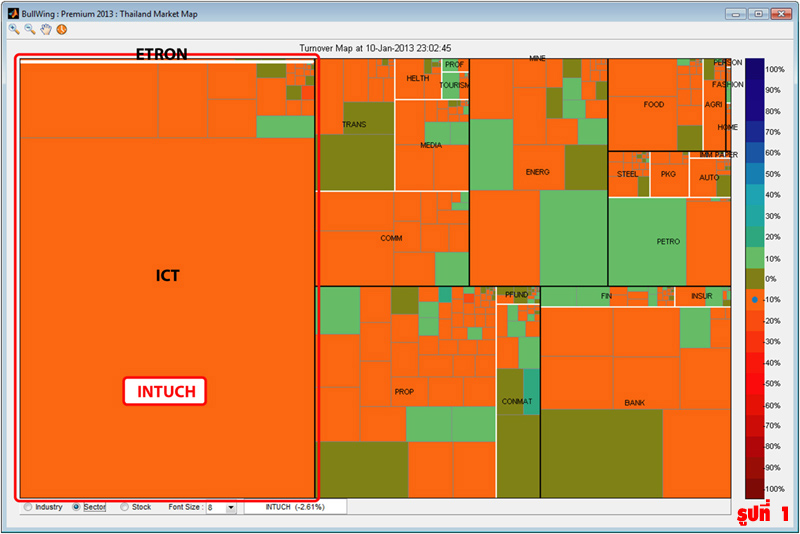Select the Sector radio button

77,507
